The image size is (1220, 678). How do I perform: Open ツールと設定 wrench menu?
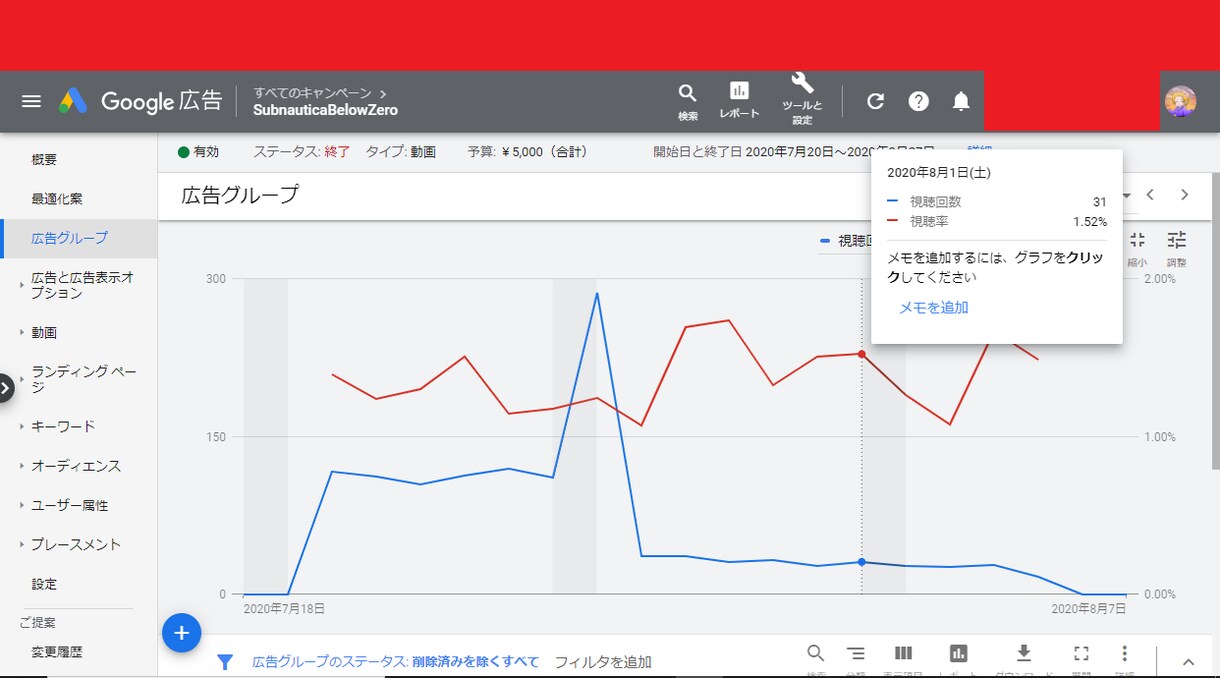pos(802,98)
